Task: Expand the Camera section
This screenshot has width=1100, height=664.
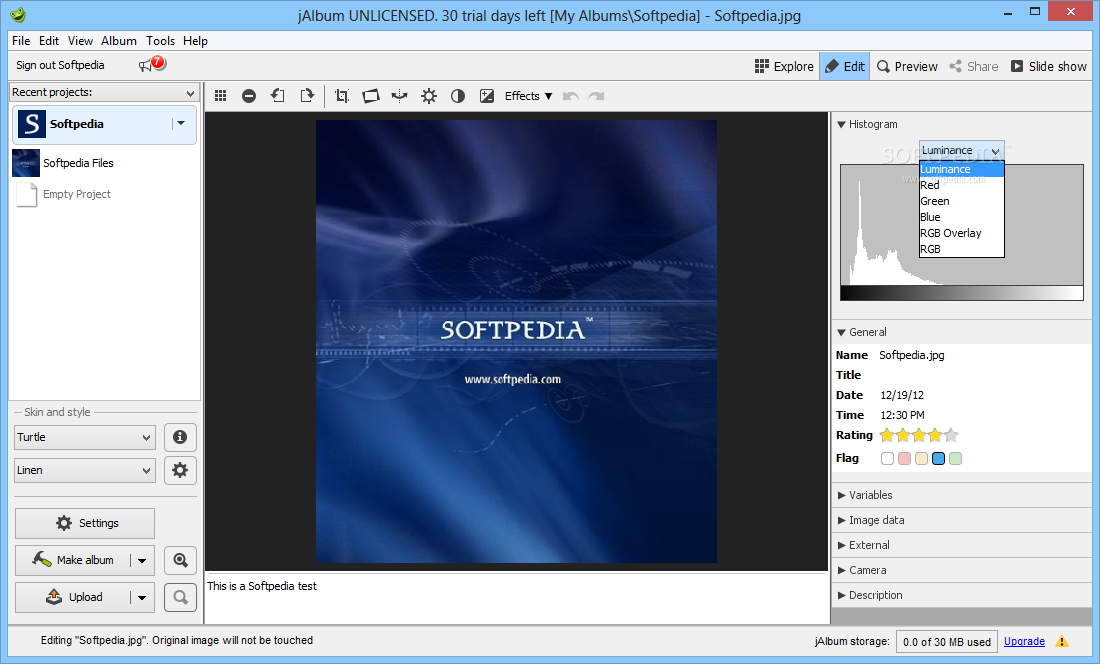Action: 841,570
